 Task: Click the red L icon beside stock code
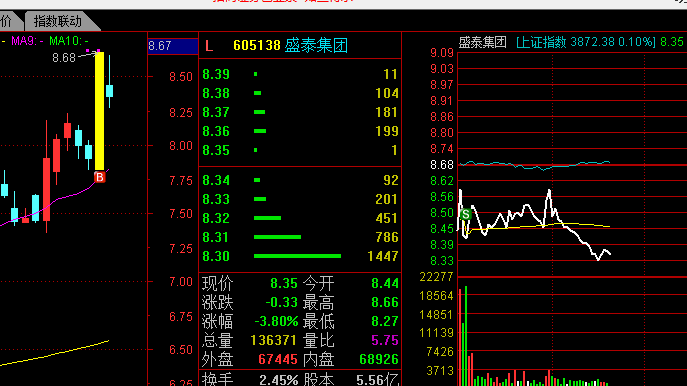pos(209,46)
